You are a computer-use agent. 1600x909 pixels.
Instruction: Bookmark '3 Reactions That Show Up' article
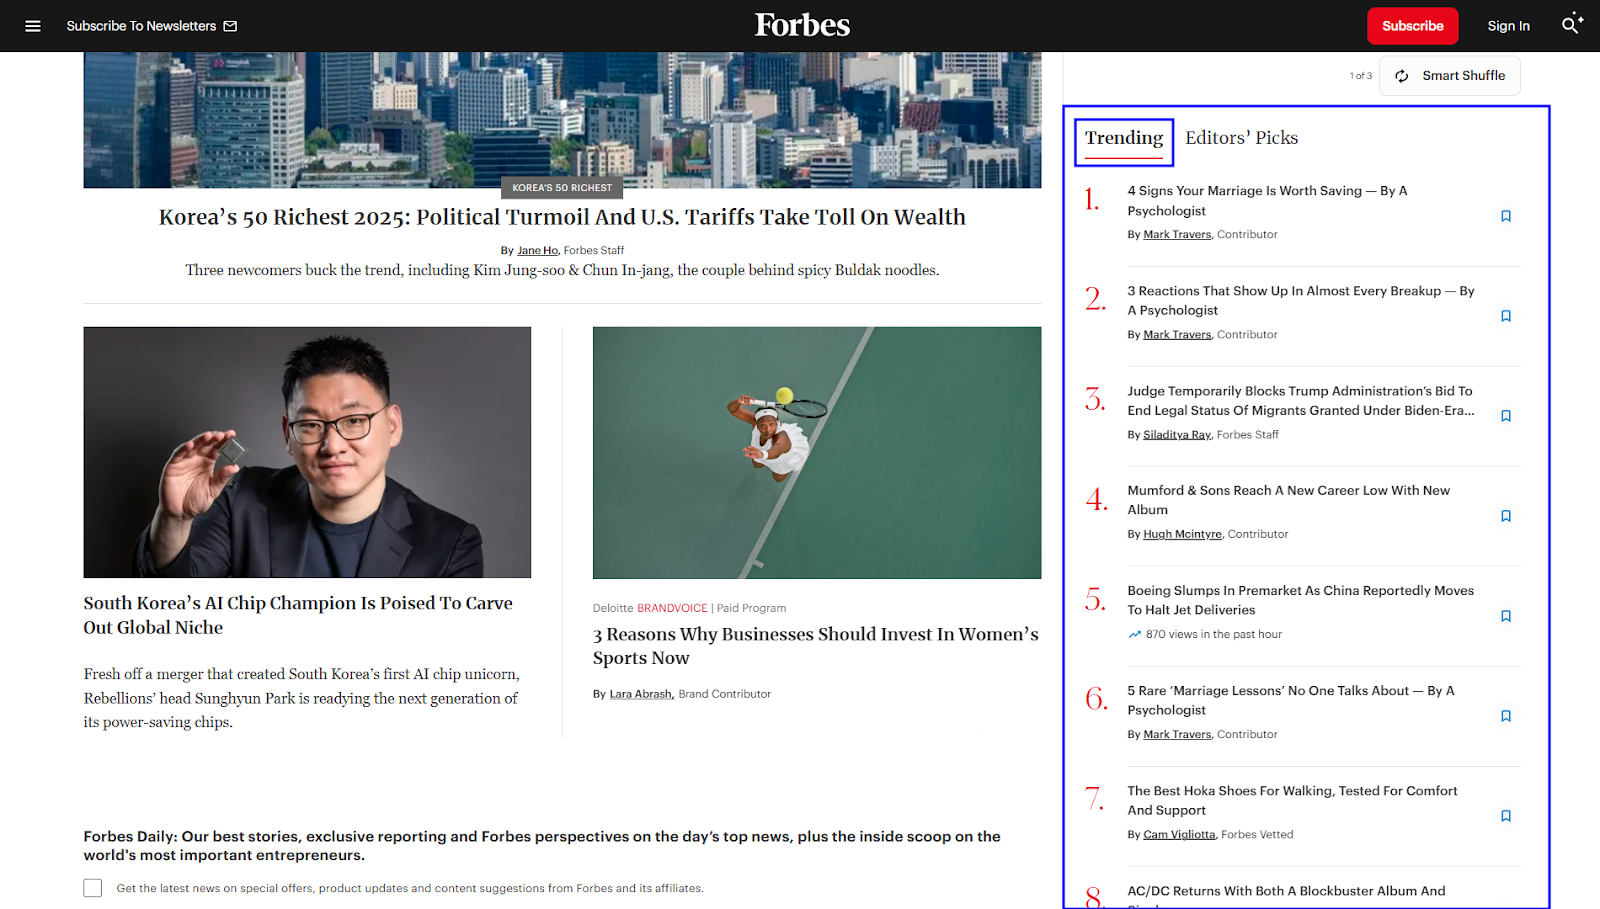click(1506, 316)
